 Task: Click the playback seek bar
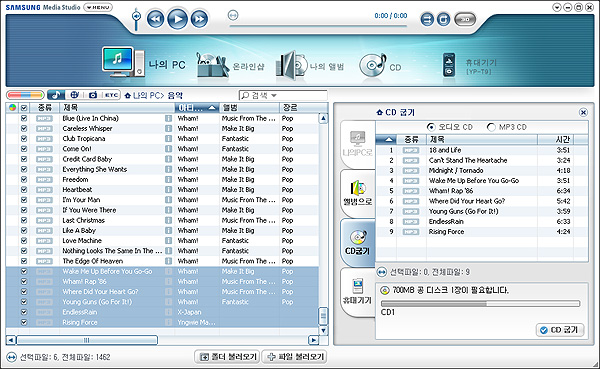coord(318,26)
